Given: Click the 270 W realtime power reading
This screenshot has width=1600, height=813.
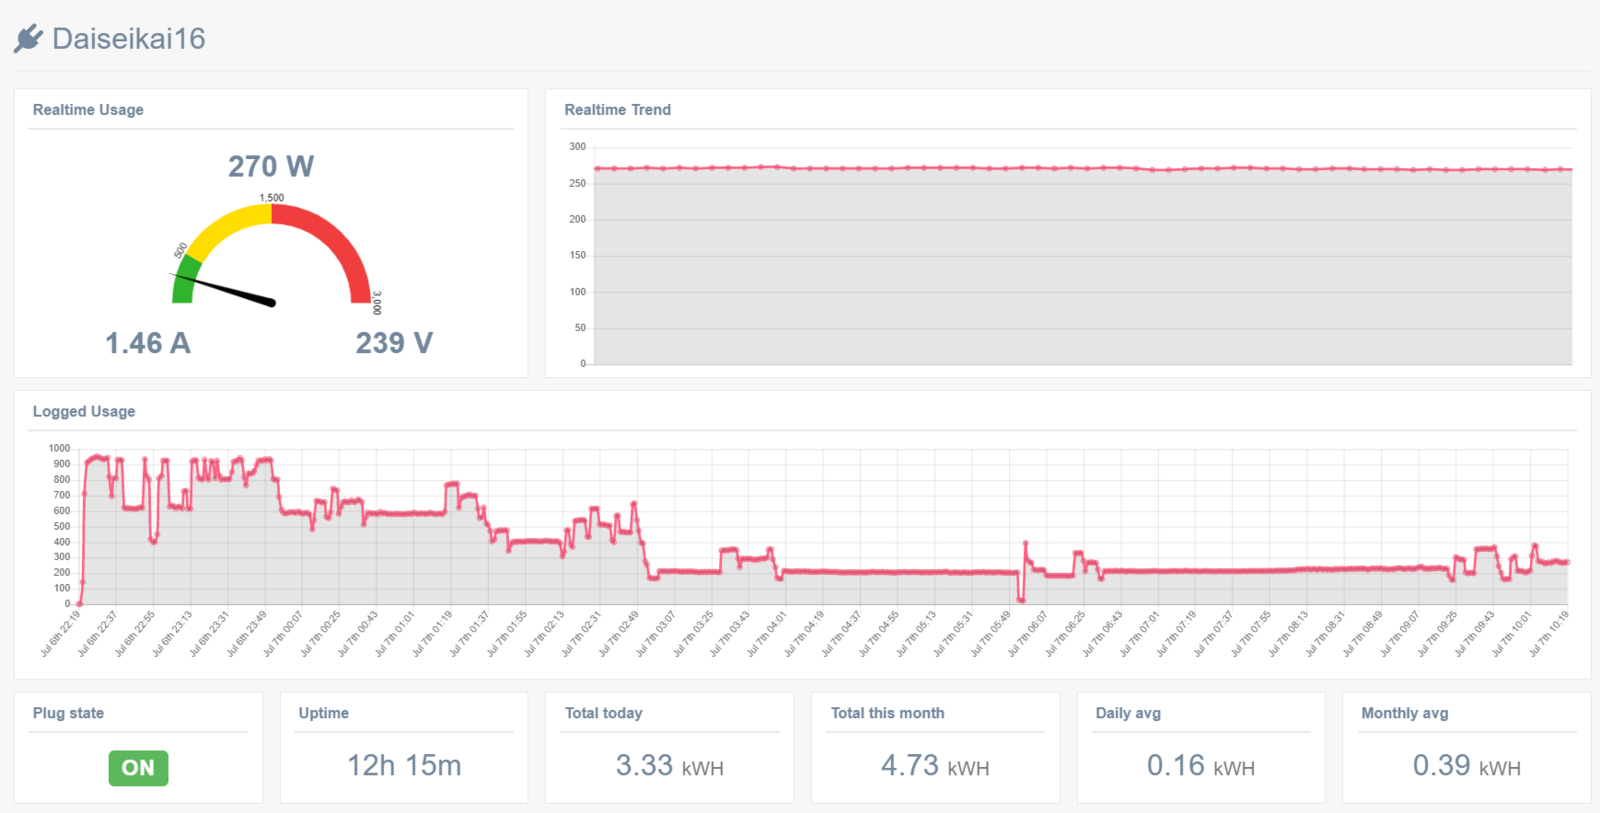Looking at the screenshot, I should 271,166.
